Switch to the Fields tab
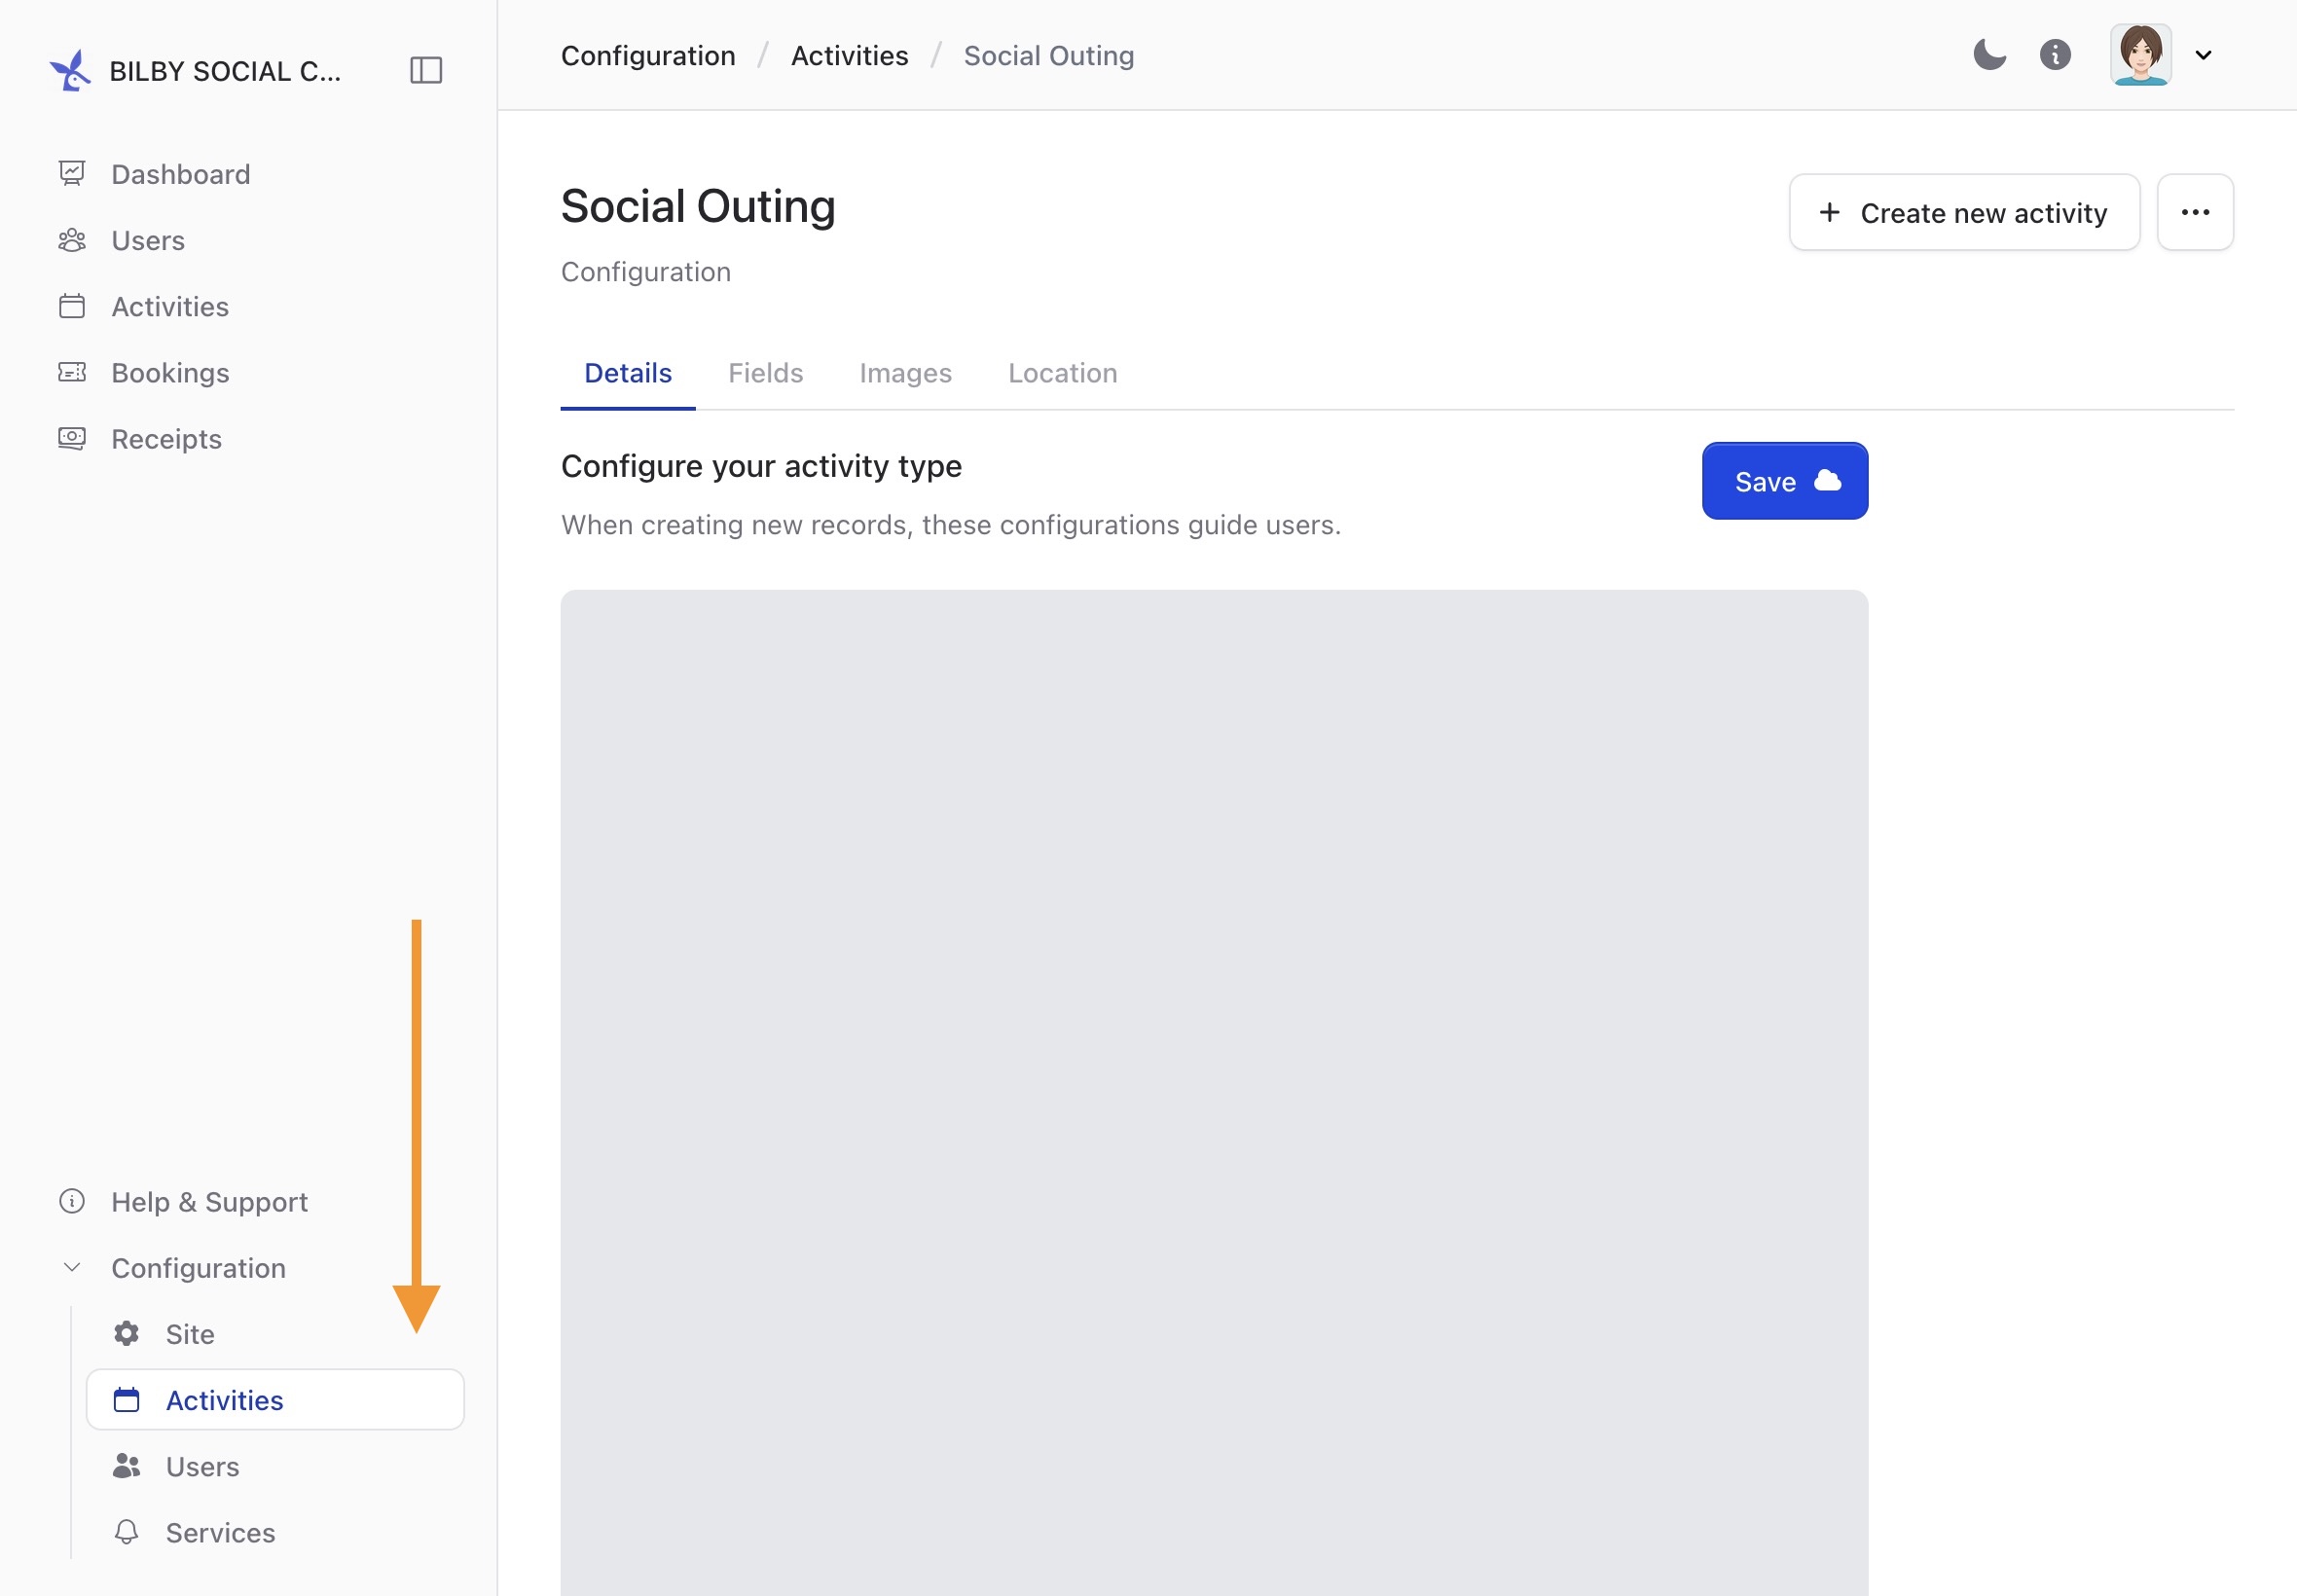This screenshot has height=1596, width=2297. 765,373
